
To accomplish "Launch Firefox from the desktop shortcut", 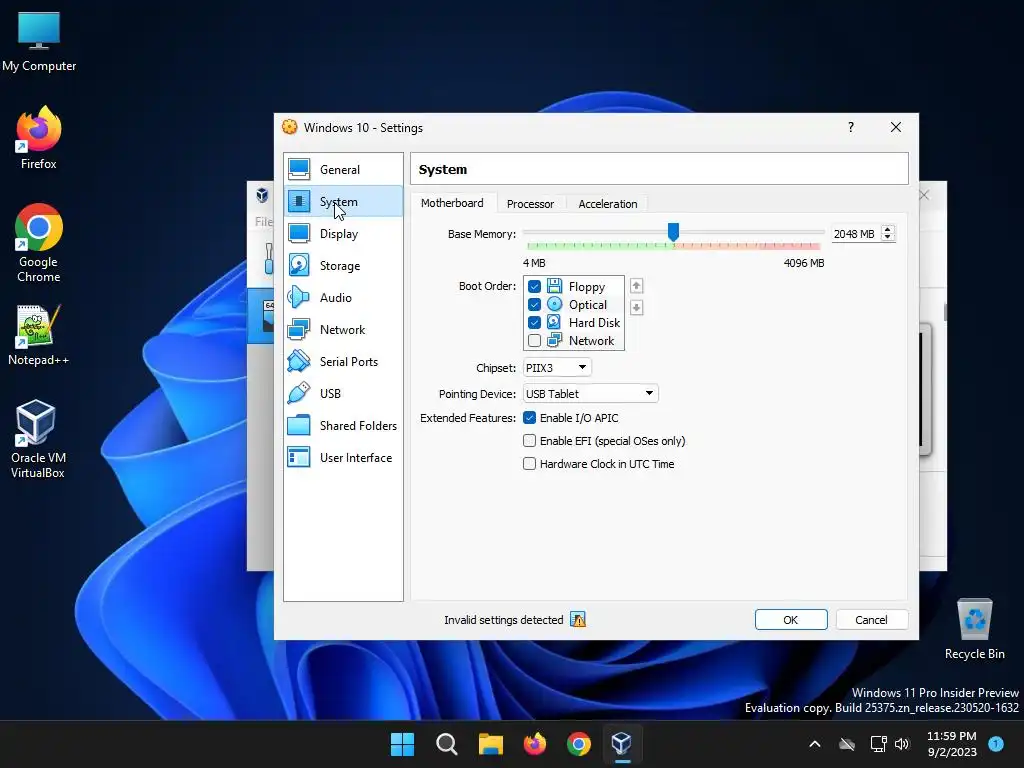I will tap(39, 138).
